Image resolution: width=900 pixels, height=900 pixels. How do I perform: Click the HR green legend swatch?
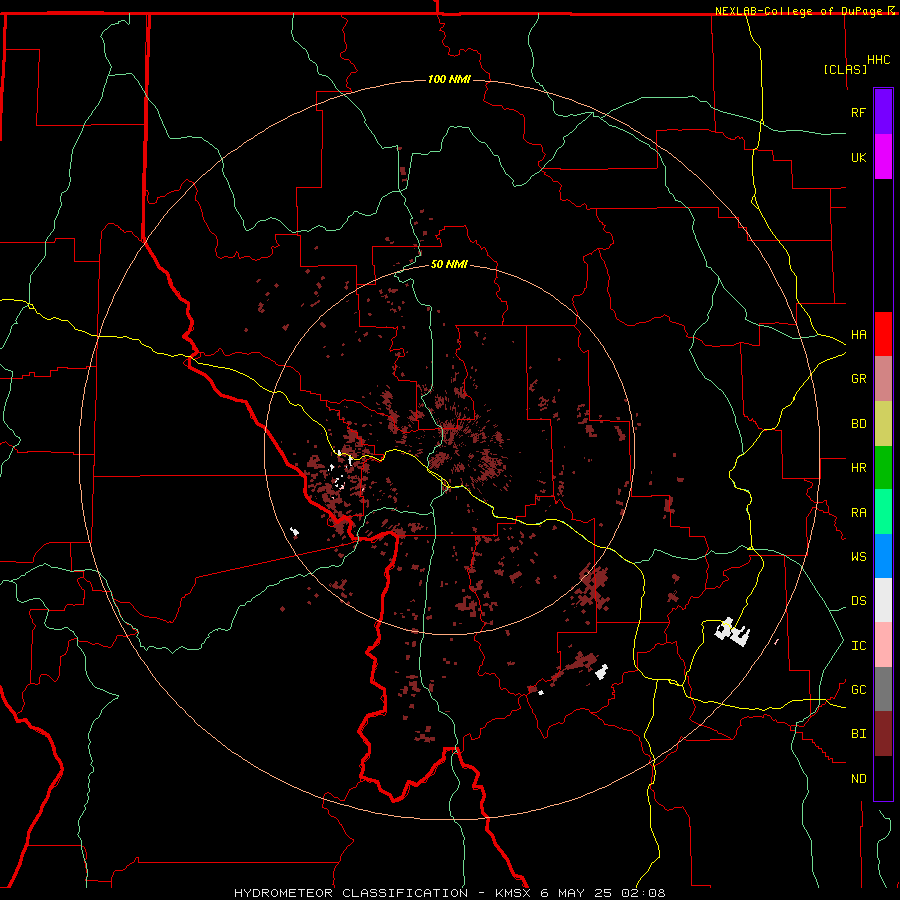tap(883, 467)
